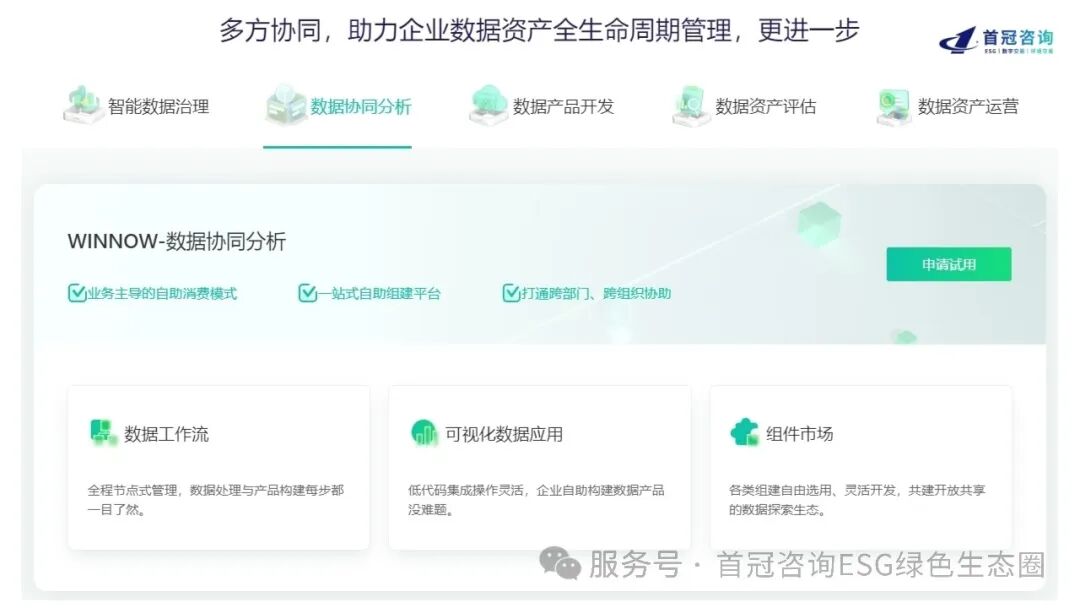Open the 数据资产评估 tab
The height and width of the screenshot is (608, 1080).
(744, 105)
